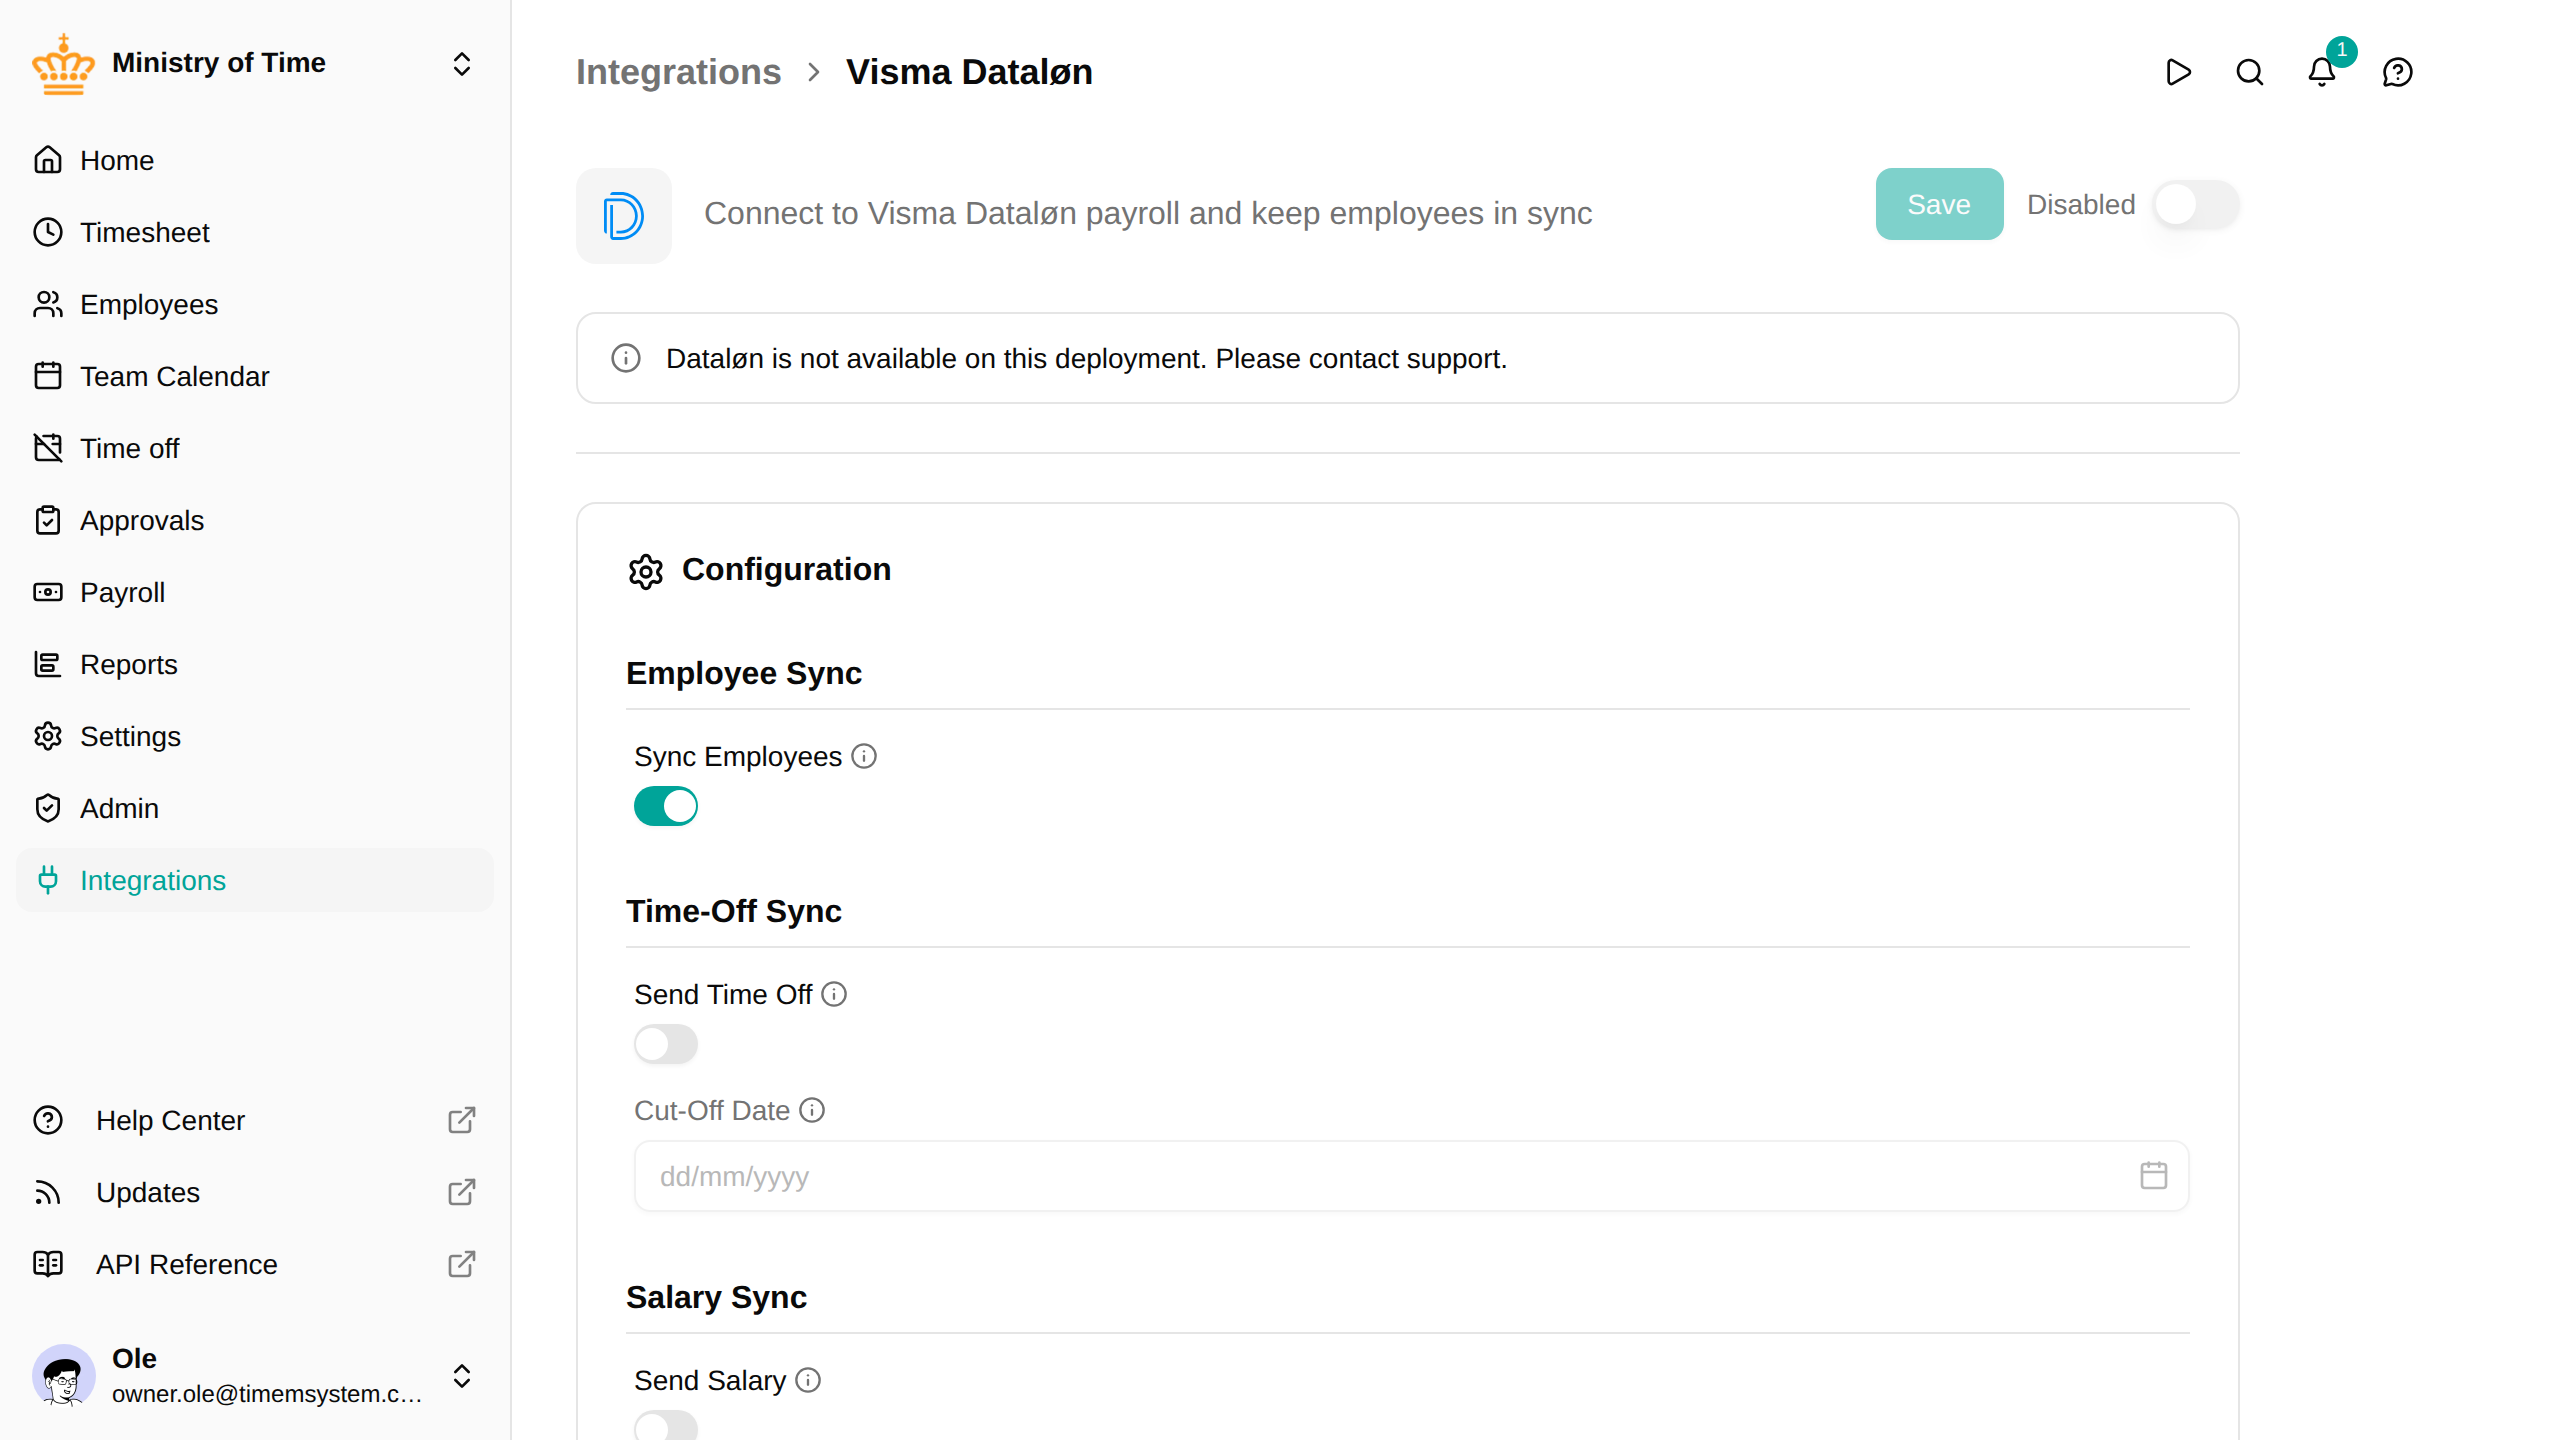2560x1440 pixels.
Task: Open calendar picker in Cut-Off Date field
Action: click(x=2154, y=1176)
